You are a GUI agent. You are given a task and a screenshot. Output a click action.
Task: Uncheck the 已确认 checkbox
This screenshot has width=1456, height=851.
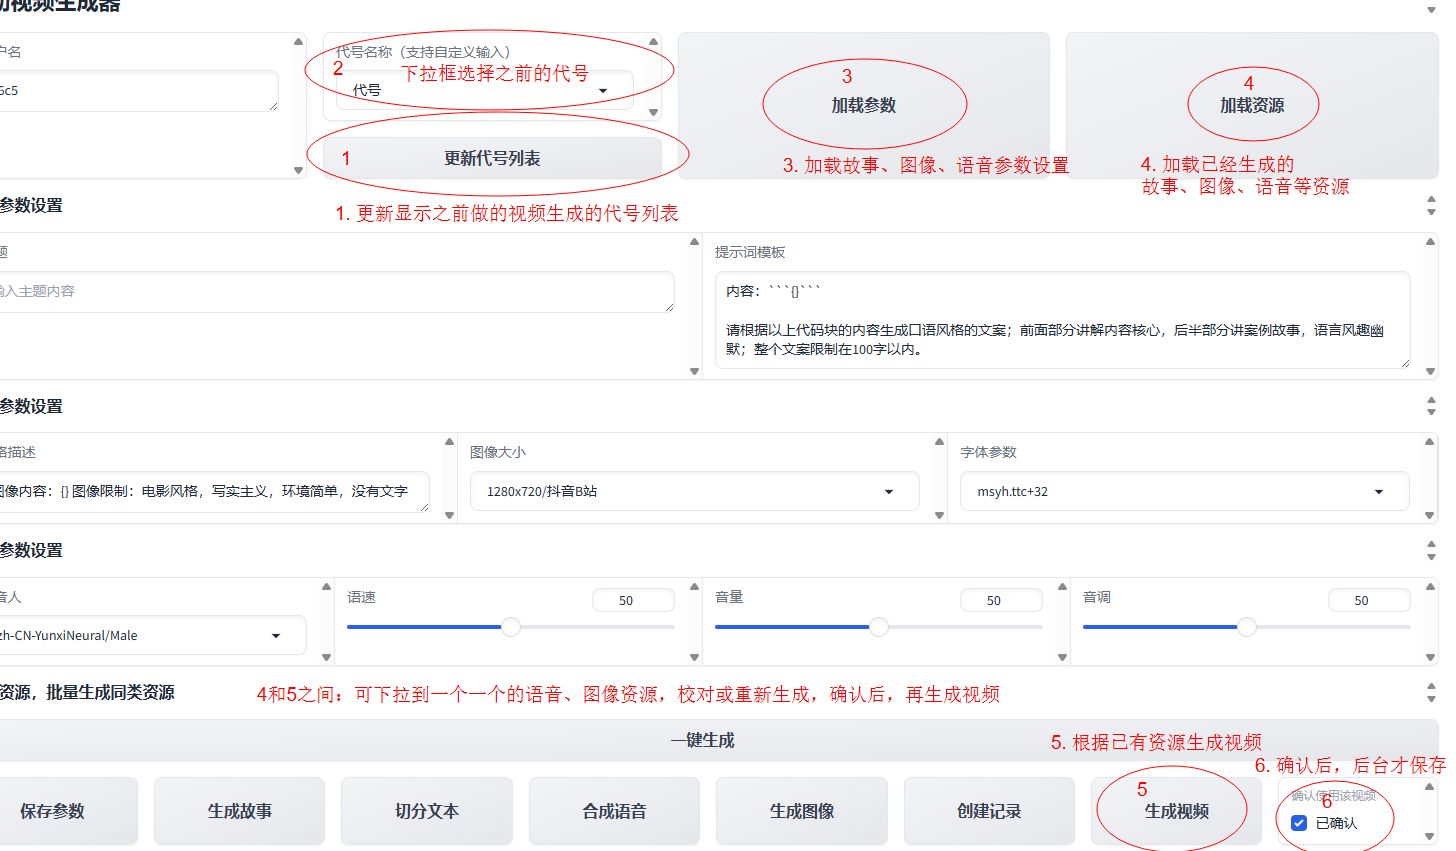[1298, 822]
